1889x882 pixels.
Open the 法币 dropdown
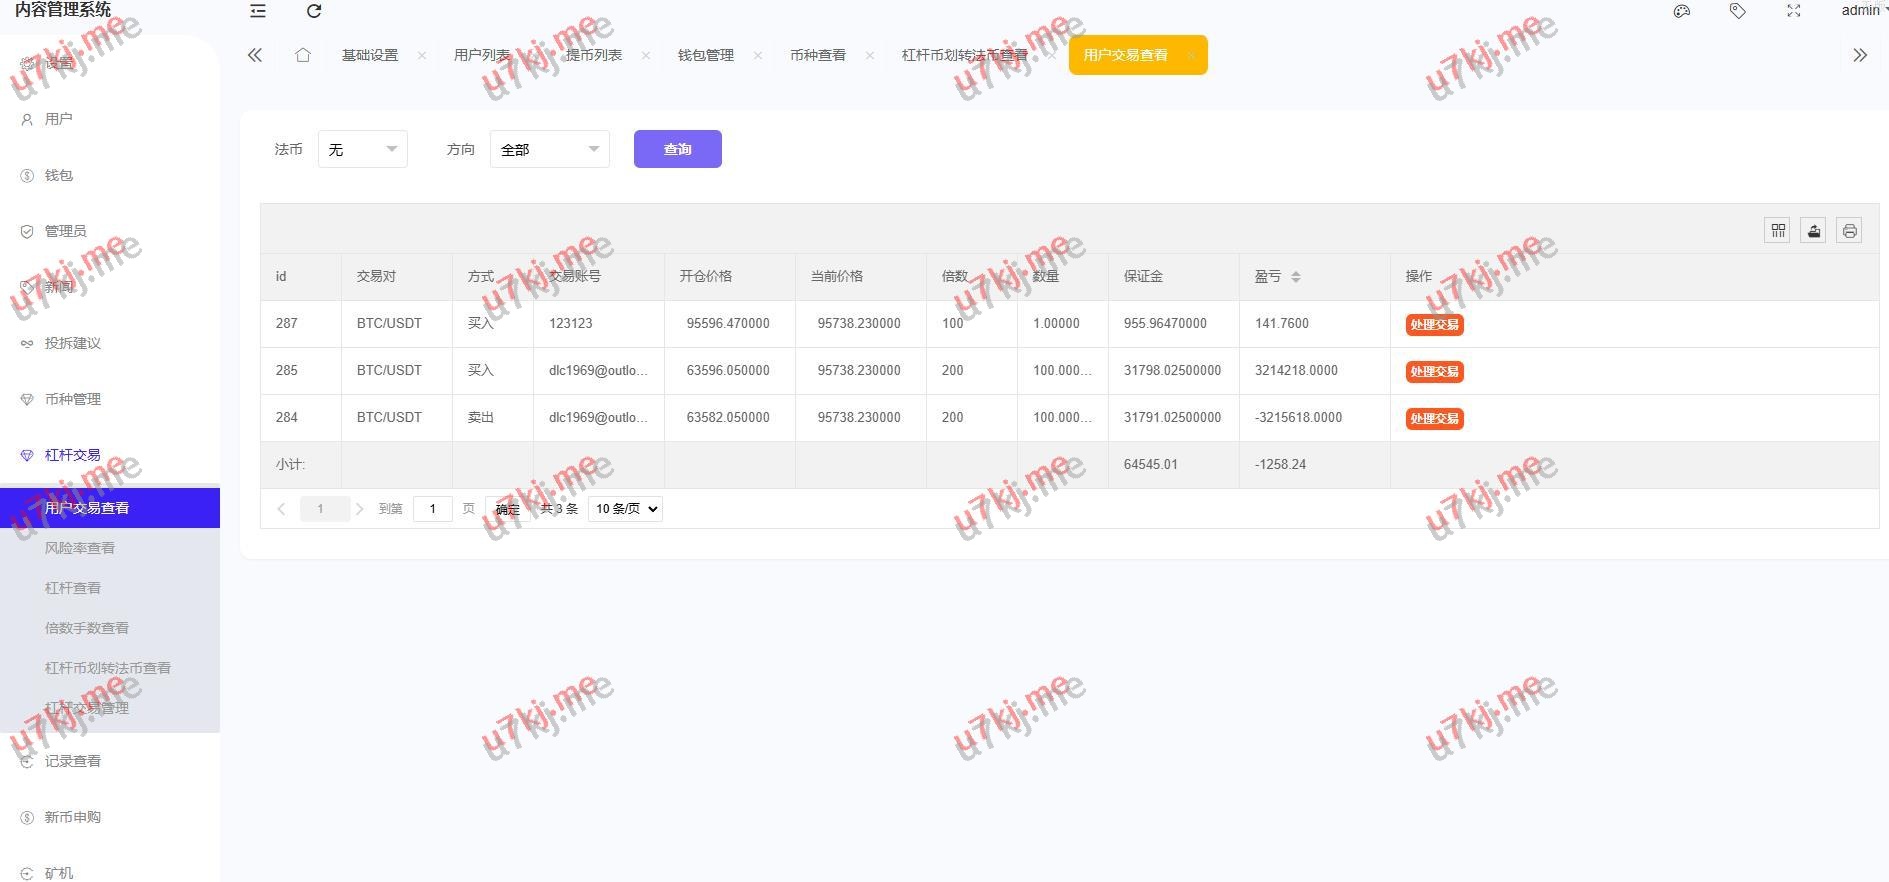pos(362,149)
